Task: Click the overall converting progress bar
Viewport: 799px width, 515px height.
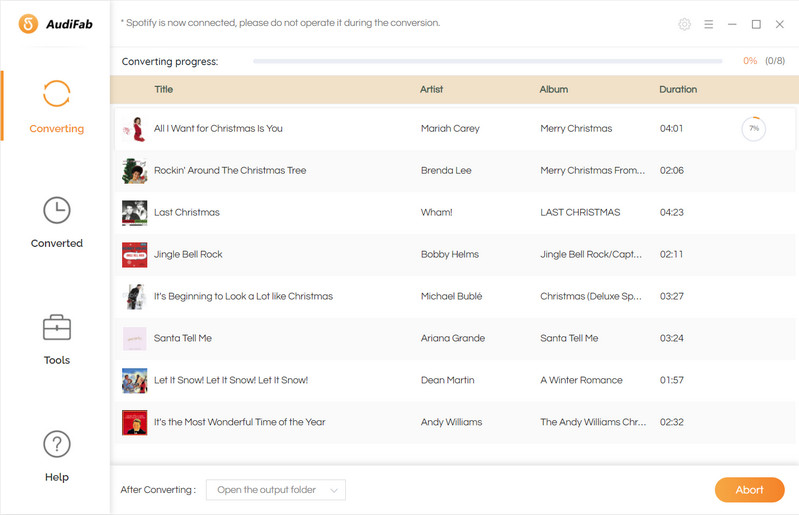Action: click(x=488, y=61)
